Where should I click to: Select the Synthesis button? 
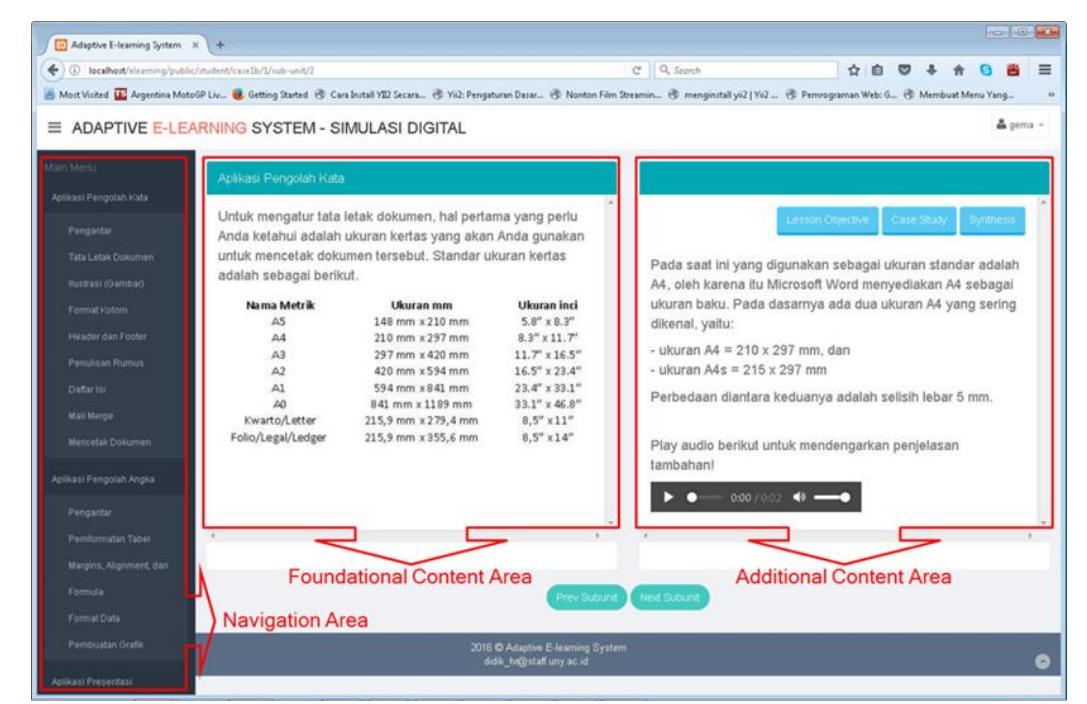click(x=991, y=221)
